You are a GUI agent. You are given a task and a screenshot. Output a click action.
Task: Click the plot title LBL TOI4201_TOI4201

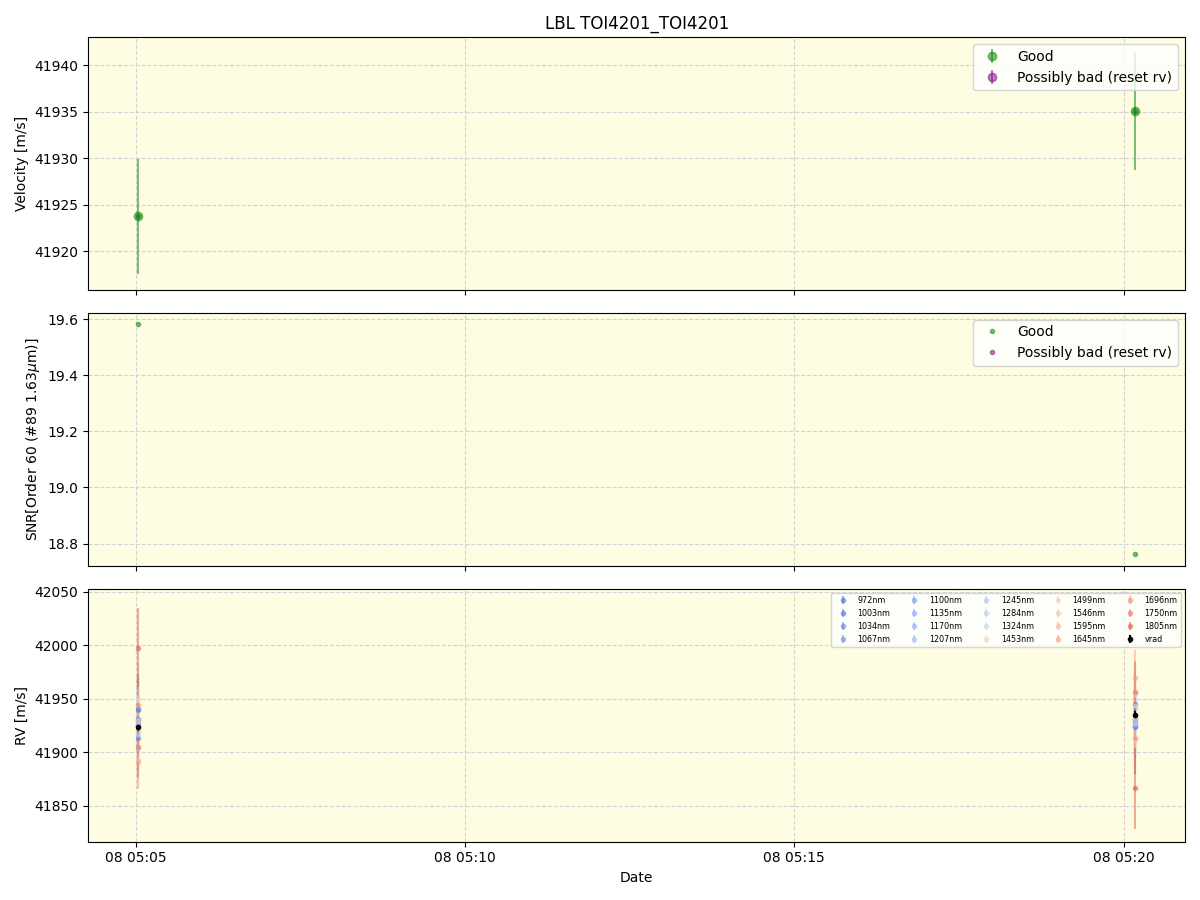637,23
